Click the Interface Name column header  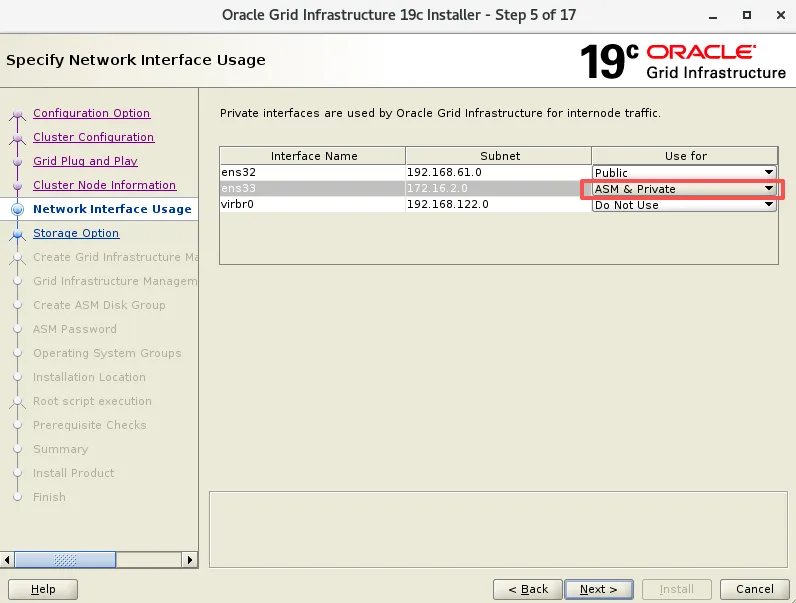(313, 156)
